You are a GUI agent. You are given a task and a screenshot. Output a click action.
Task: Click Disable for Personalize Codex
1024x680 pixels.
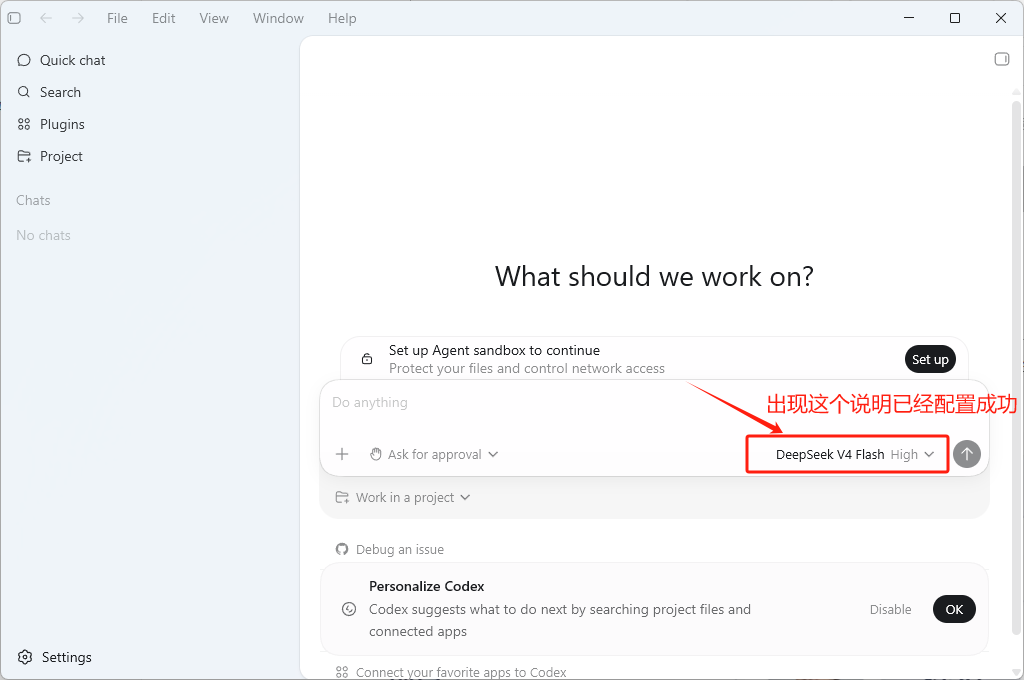(890, 609)
